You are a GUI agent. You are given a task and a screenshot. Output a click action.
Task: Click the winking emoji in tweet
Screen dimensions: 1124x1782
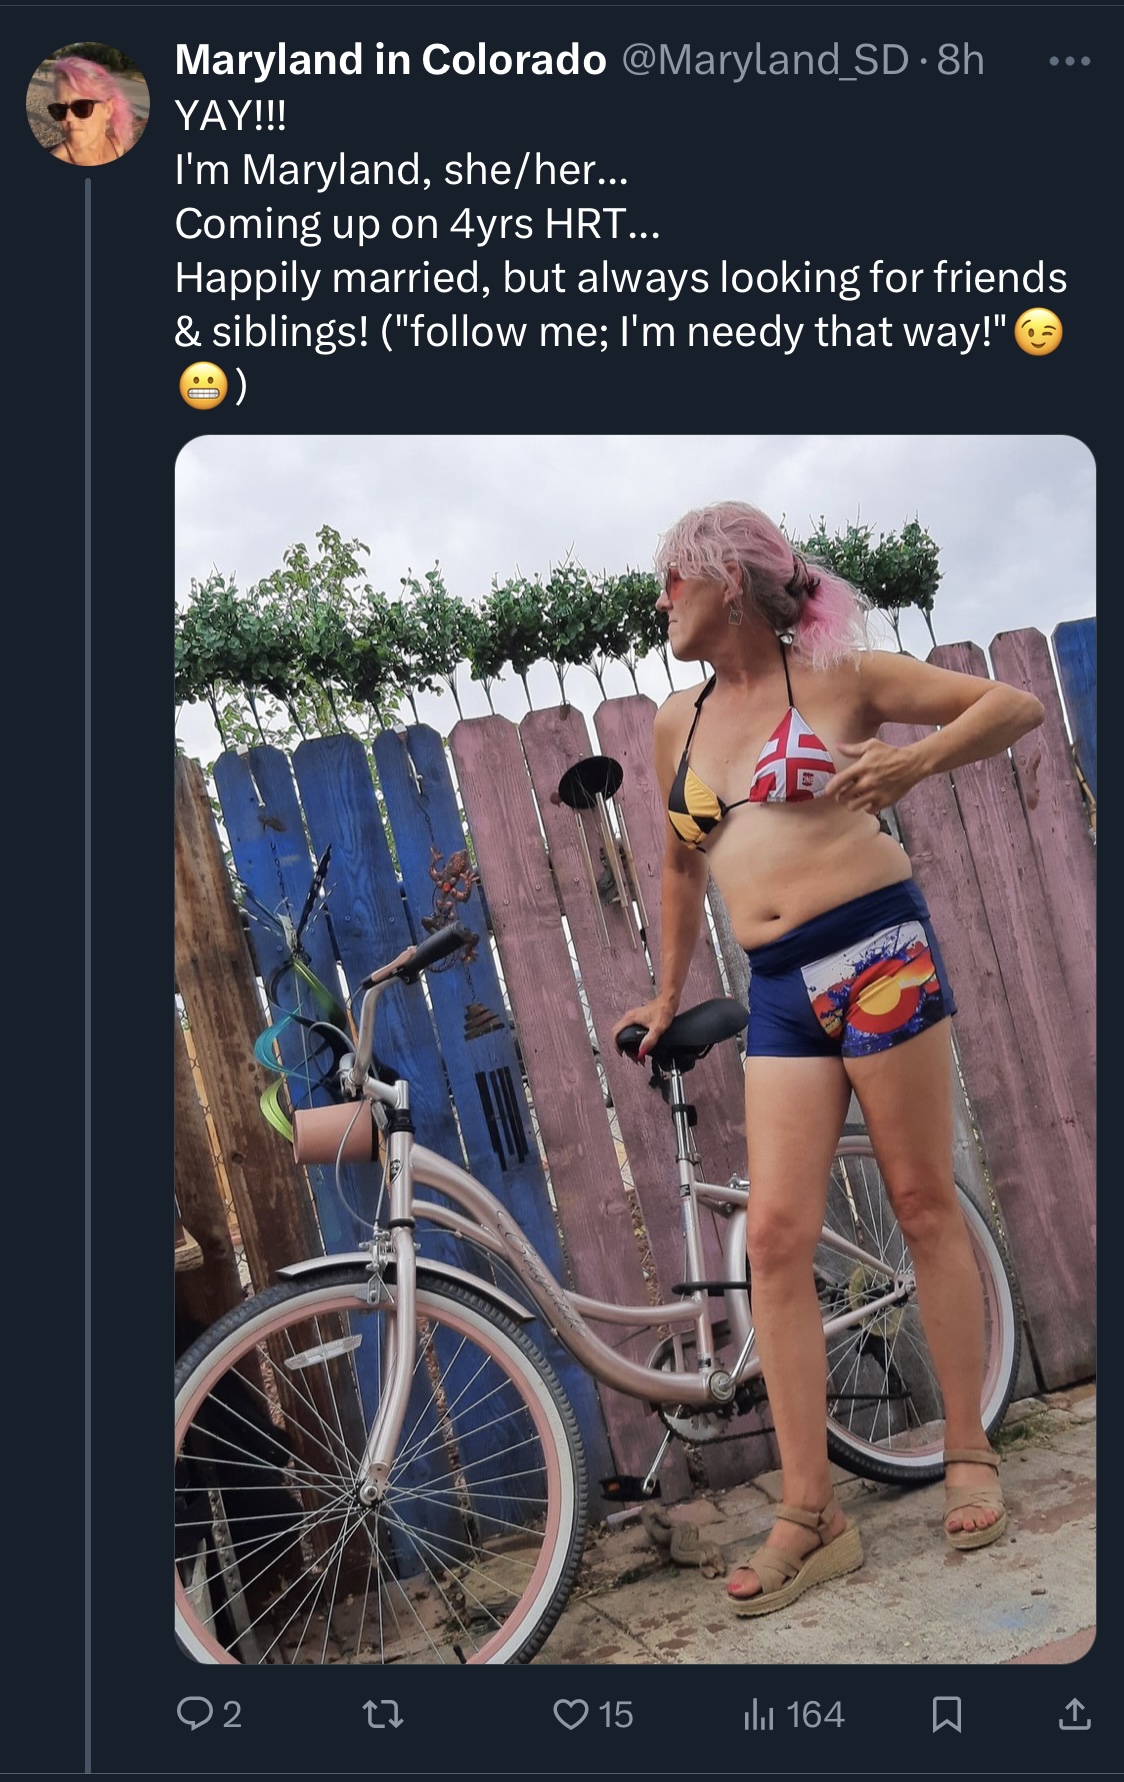point(1038,332)
